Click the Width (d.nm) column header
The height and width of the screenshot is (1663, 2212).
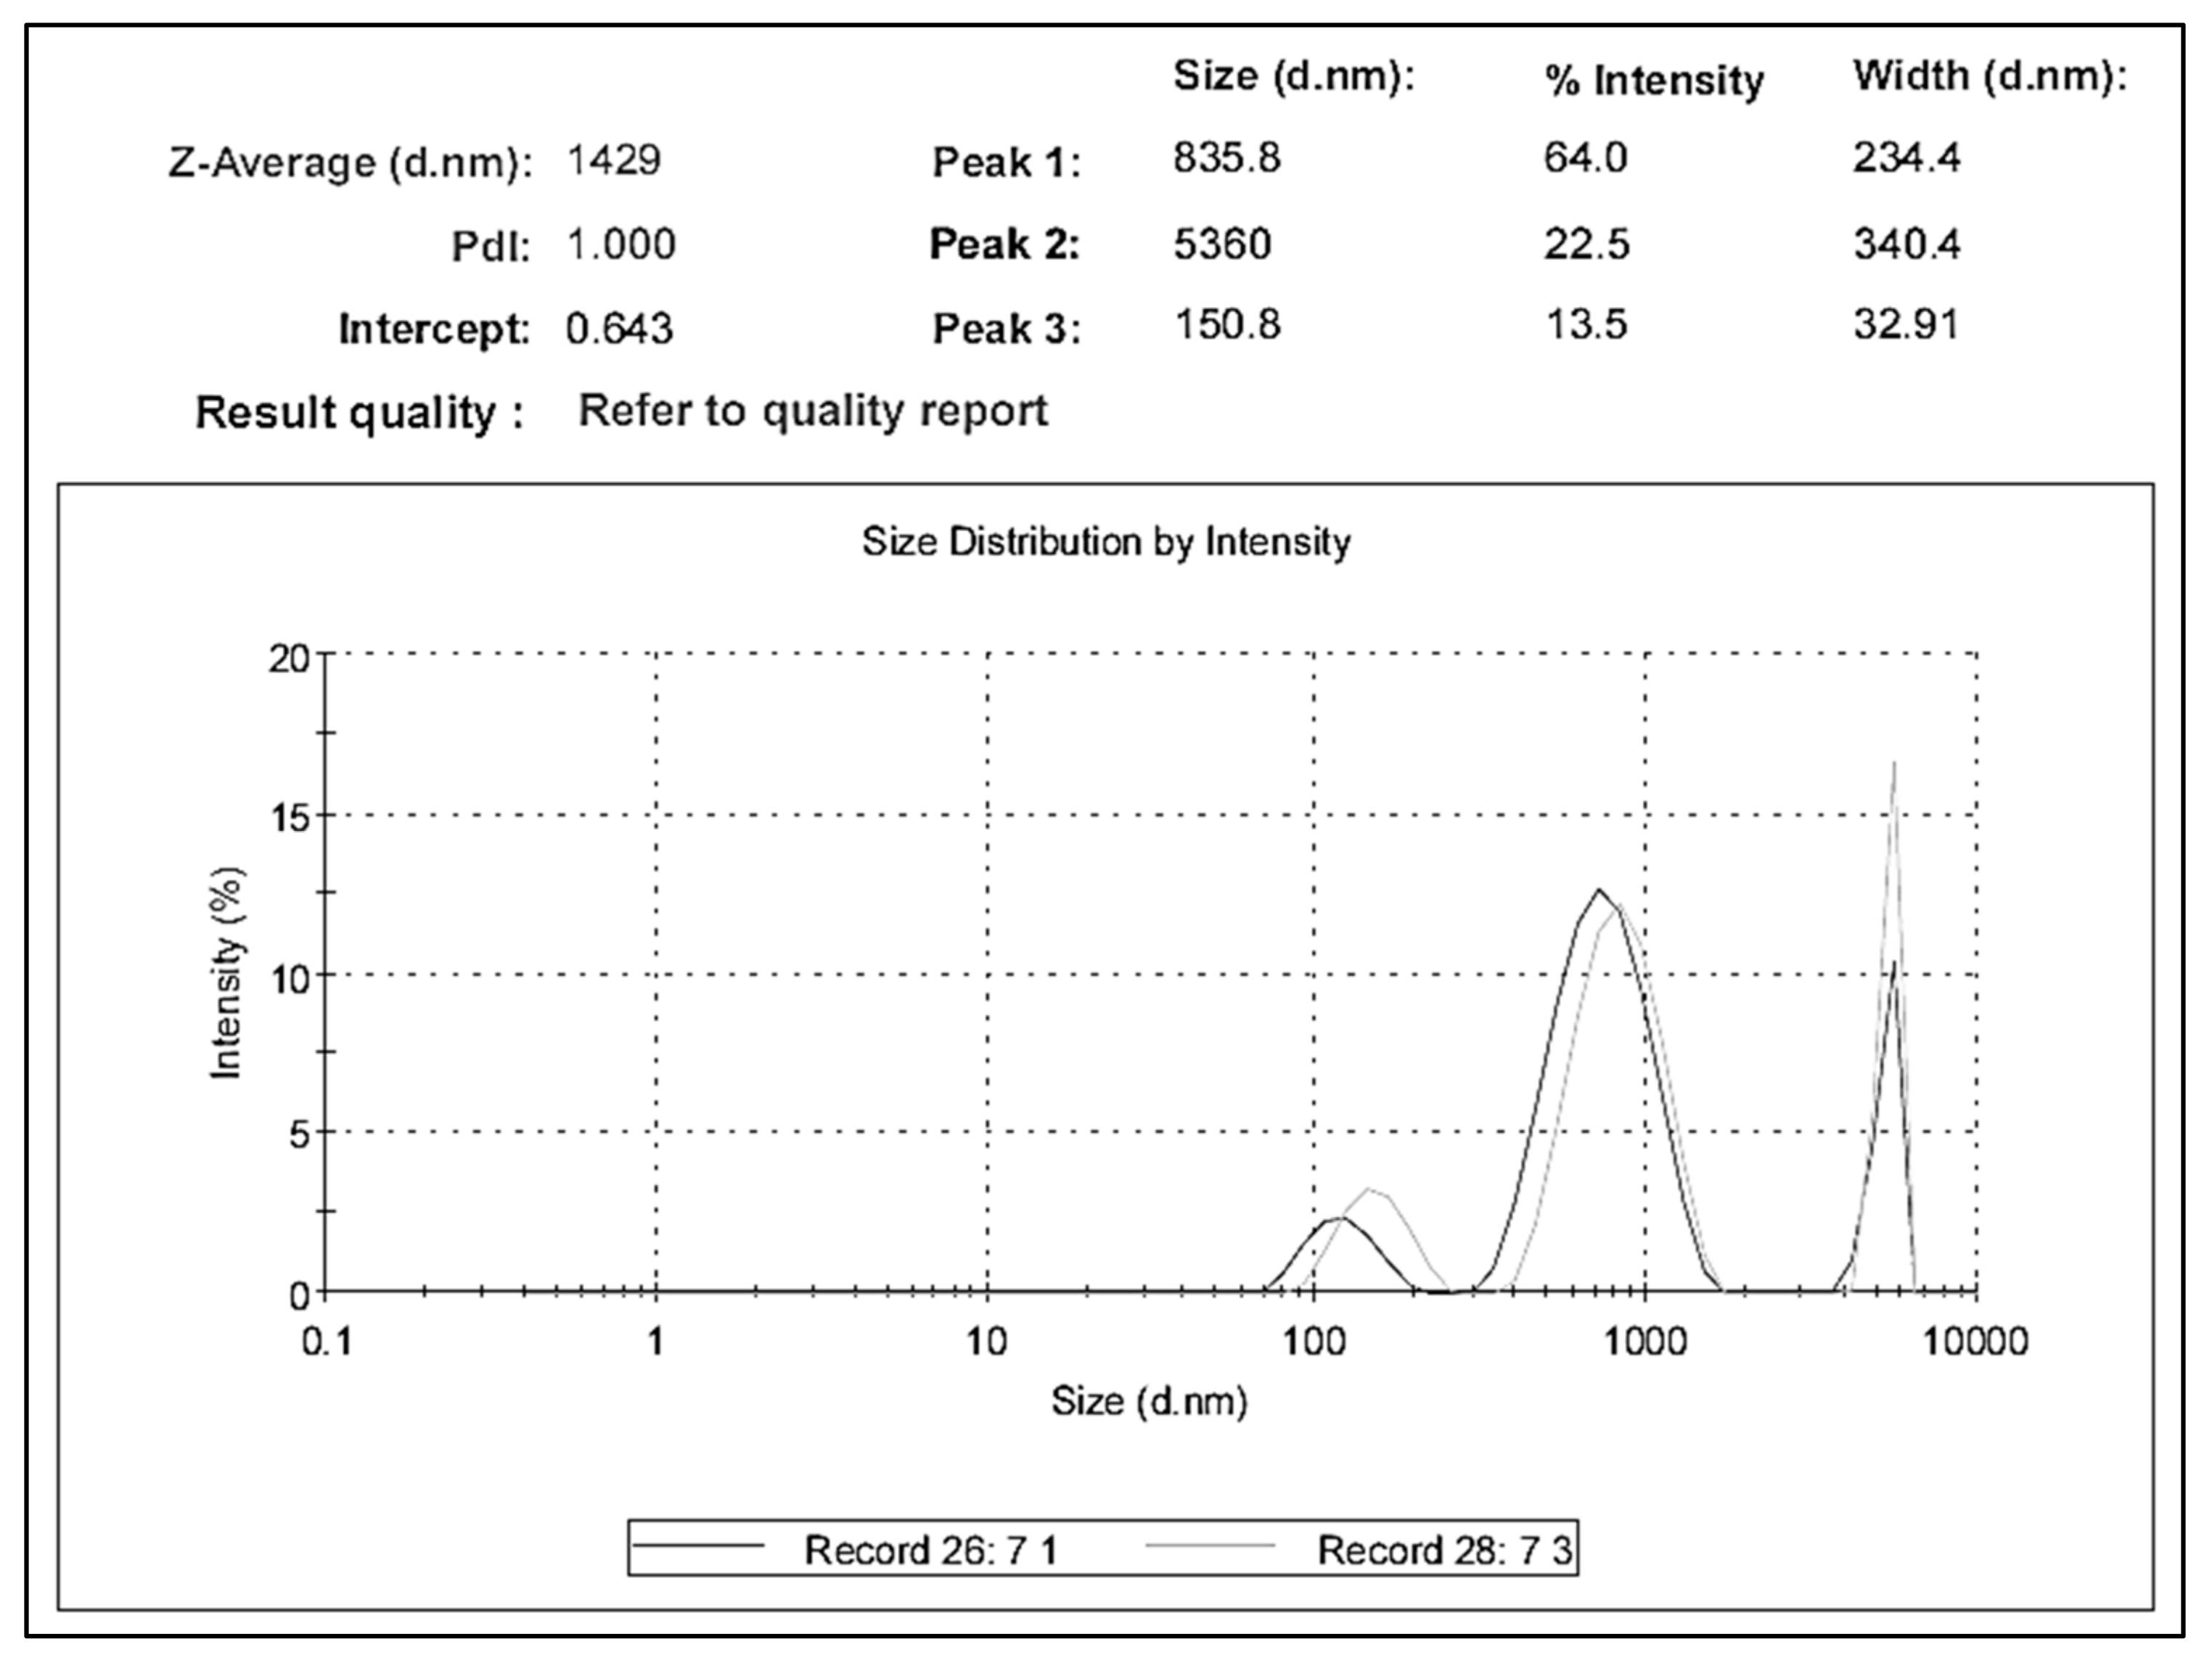1990,76
